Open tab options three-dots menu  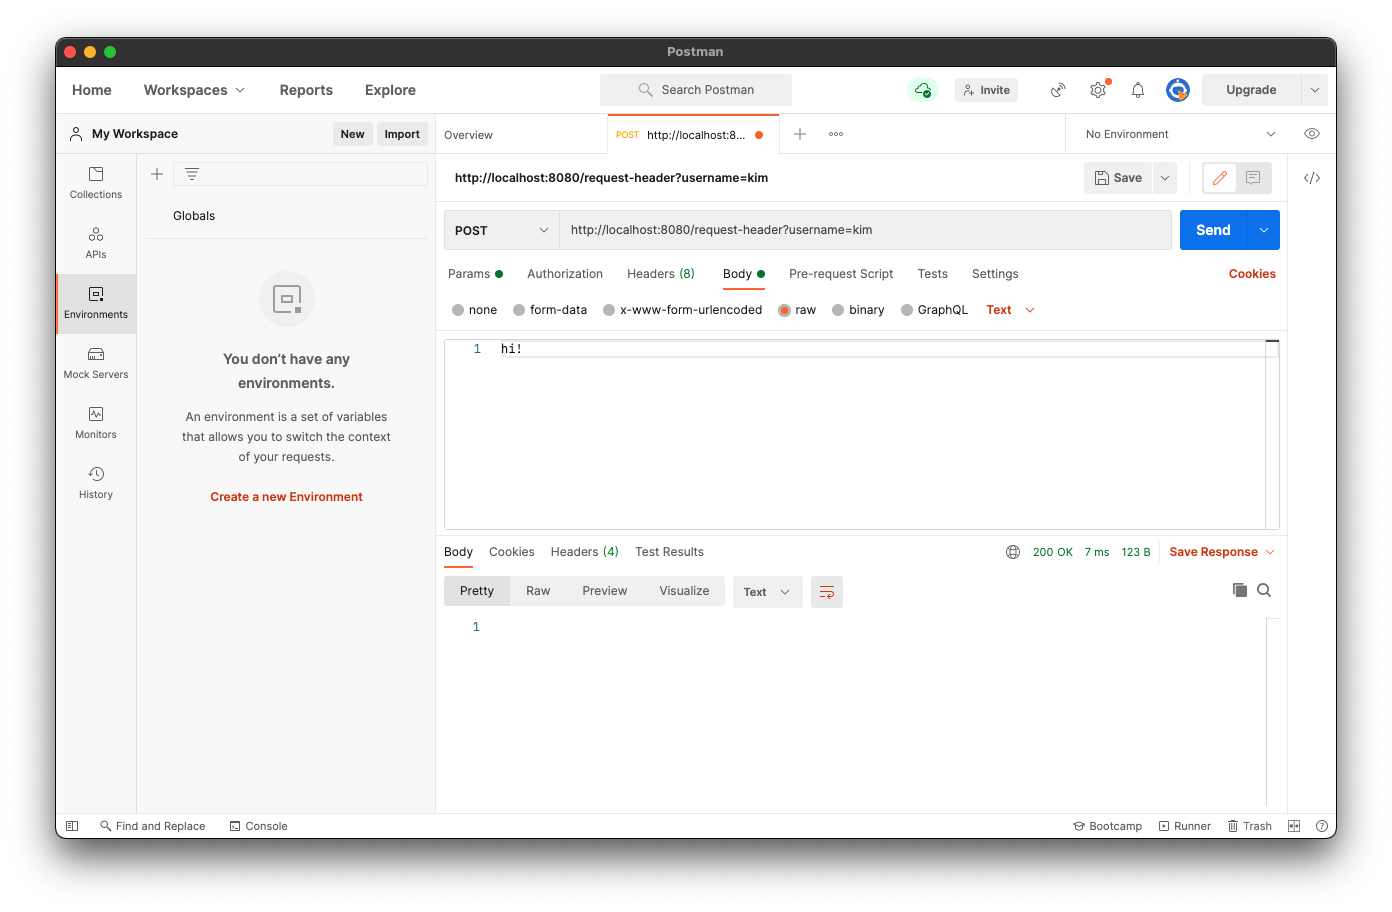(836, 134)
